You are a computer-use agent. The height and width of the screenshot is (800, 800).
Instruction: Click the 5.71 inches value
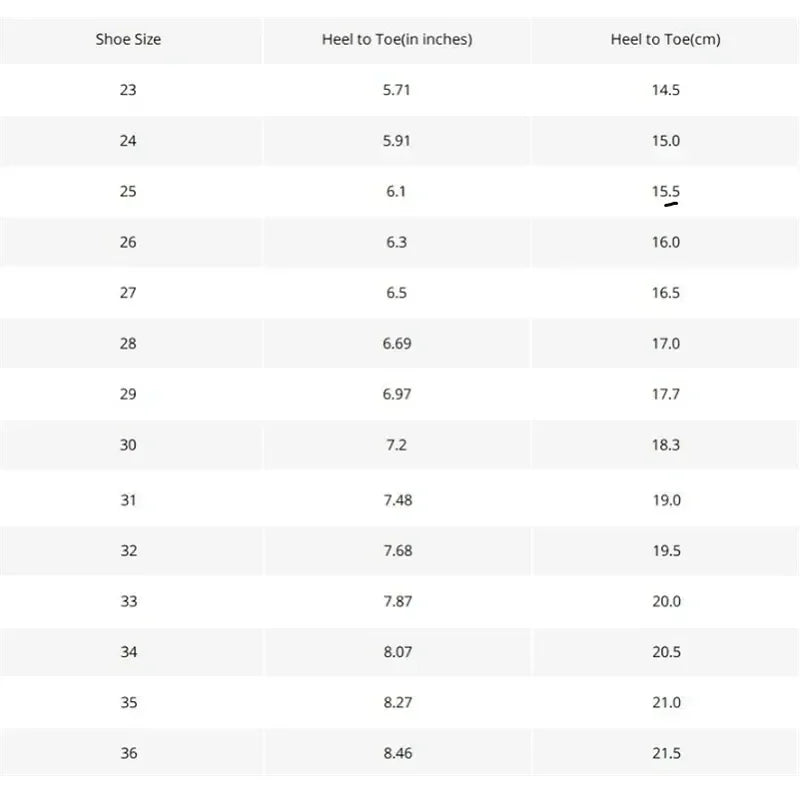click(396, 90)
